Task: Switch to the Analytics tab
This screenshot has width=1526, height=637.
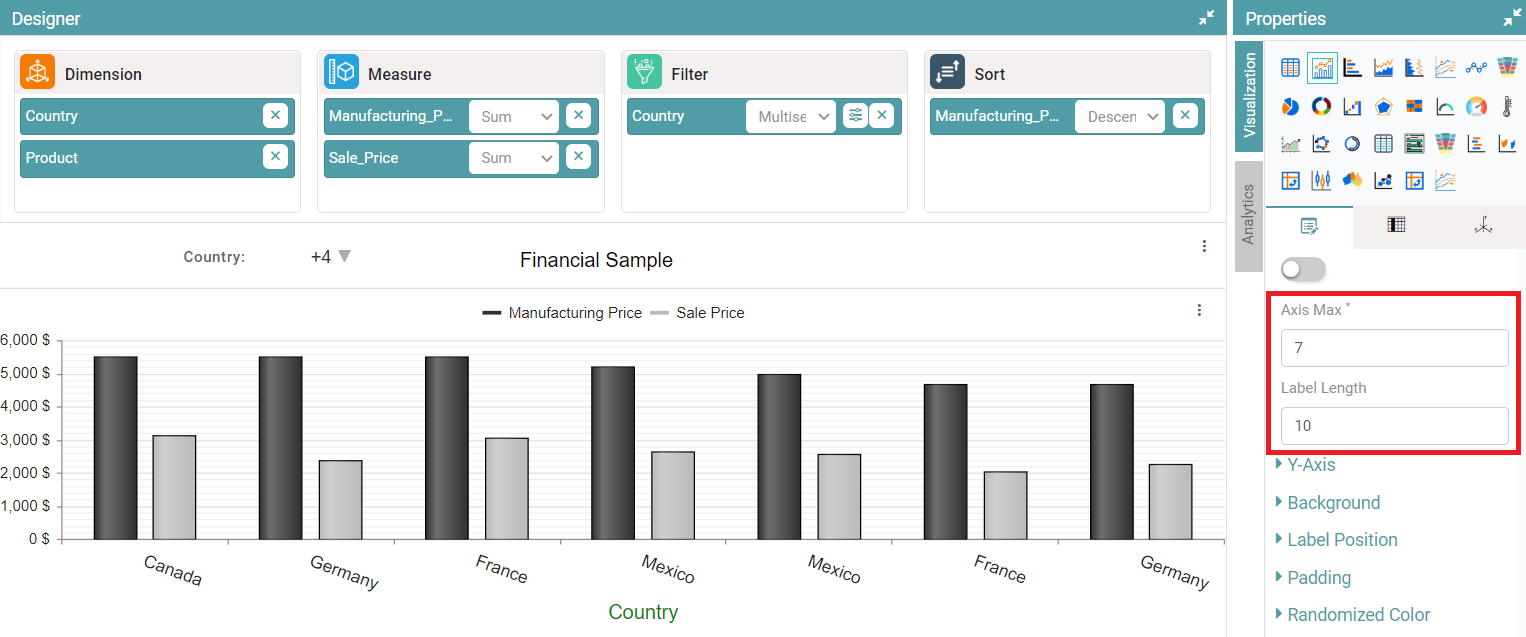Action: point(1248,214)
